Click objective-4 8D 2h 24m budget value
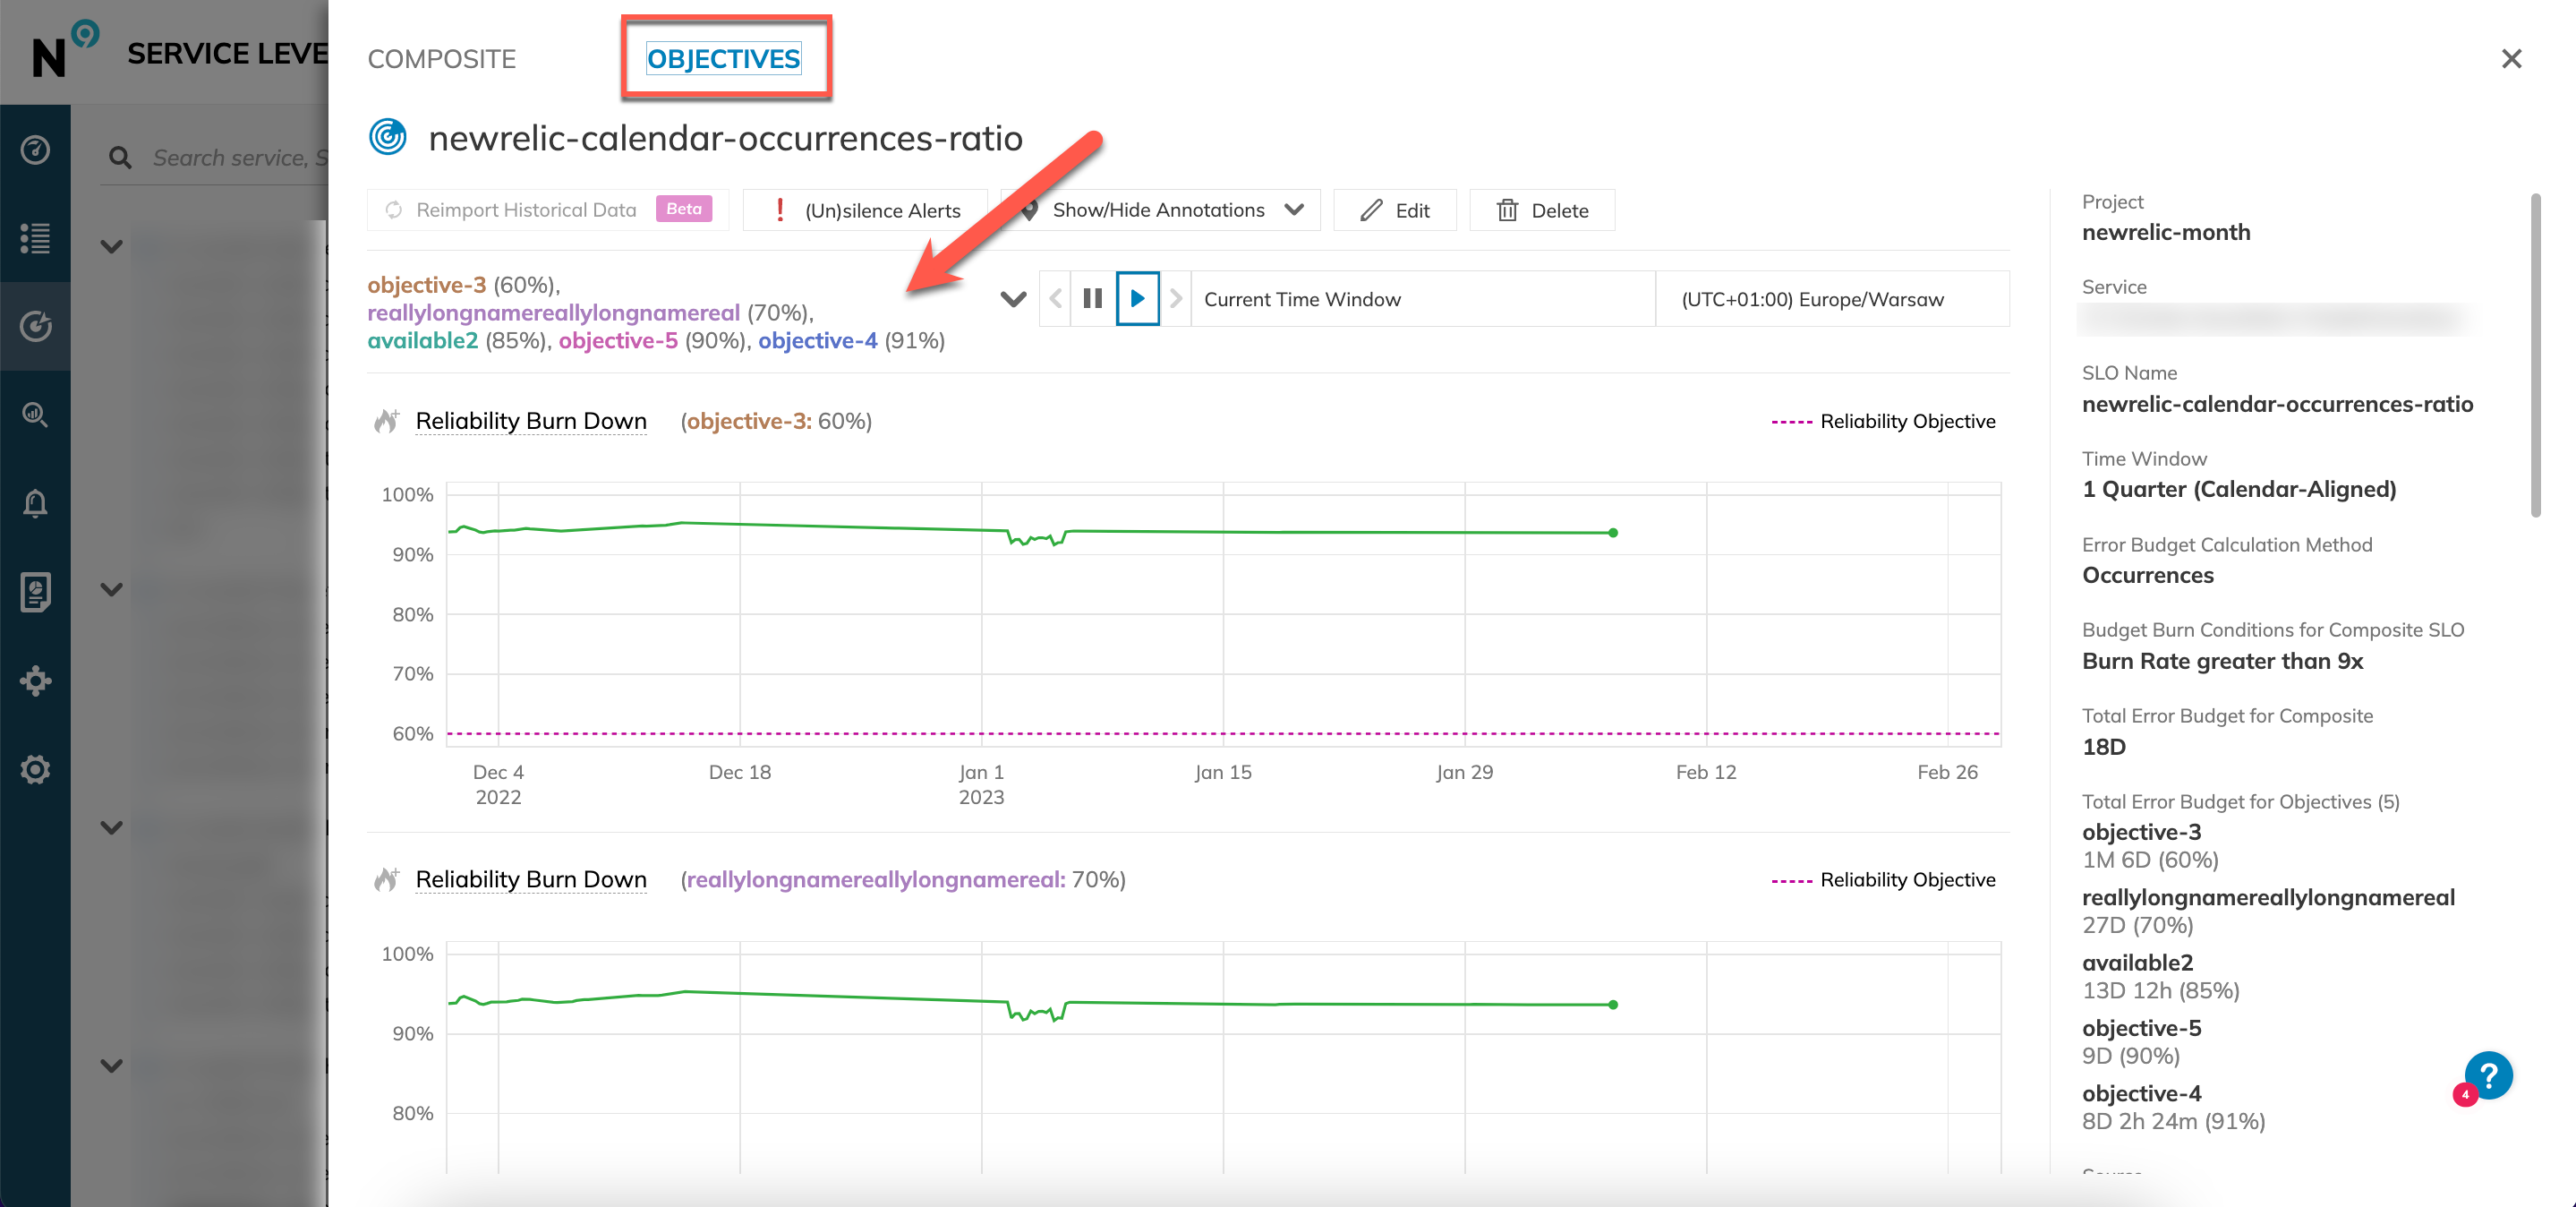2576x1207 pixels. pos(2173,1121)
